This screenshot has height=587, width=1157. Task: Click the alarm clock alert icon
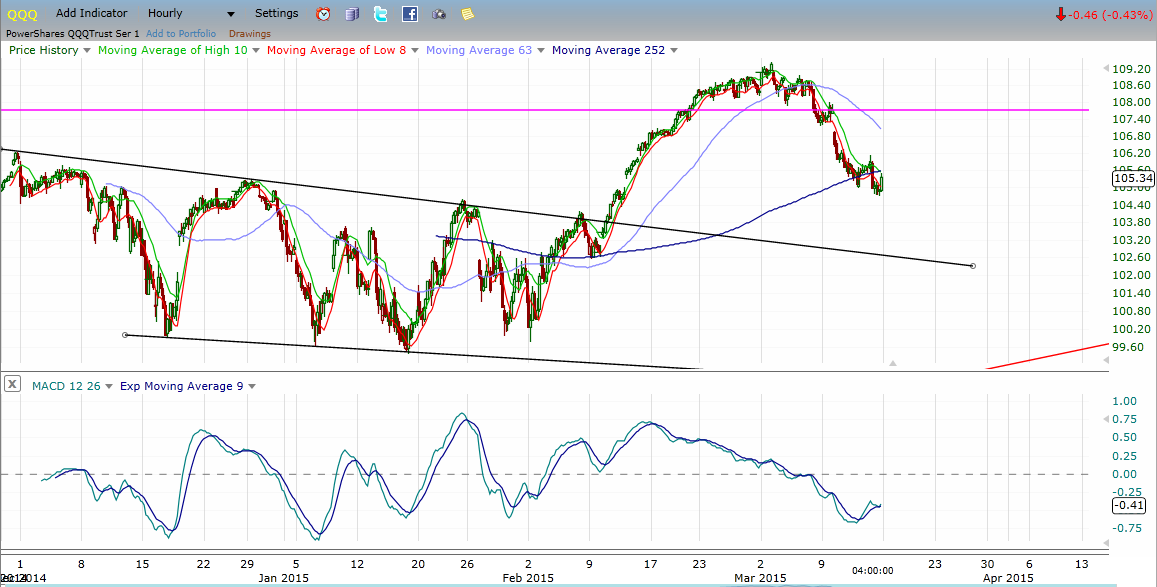pyautogui.click(x=323, y=13)
